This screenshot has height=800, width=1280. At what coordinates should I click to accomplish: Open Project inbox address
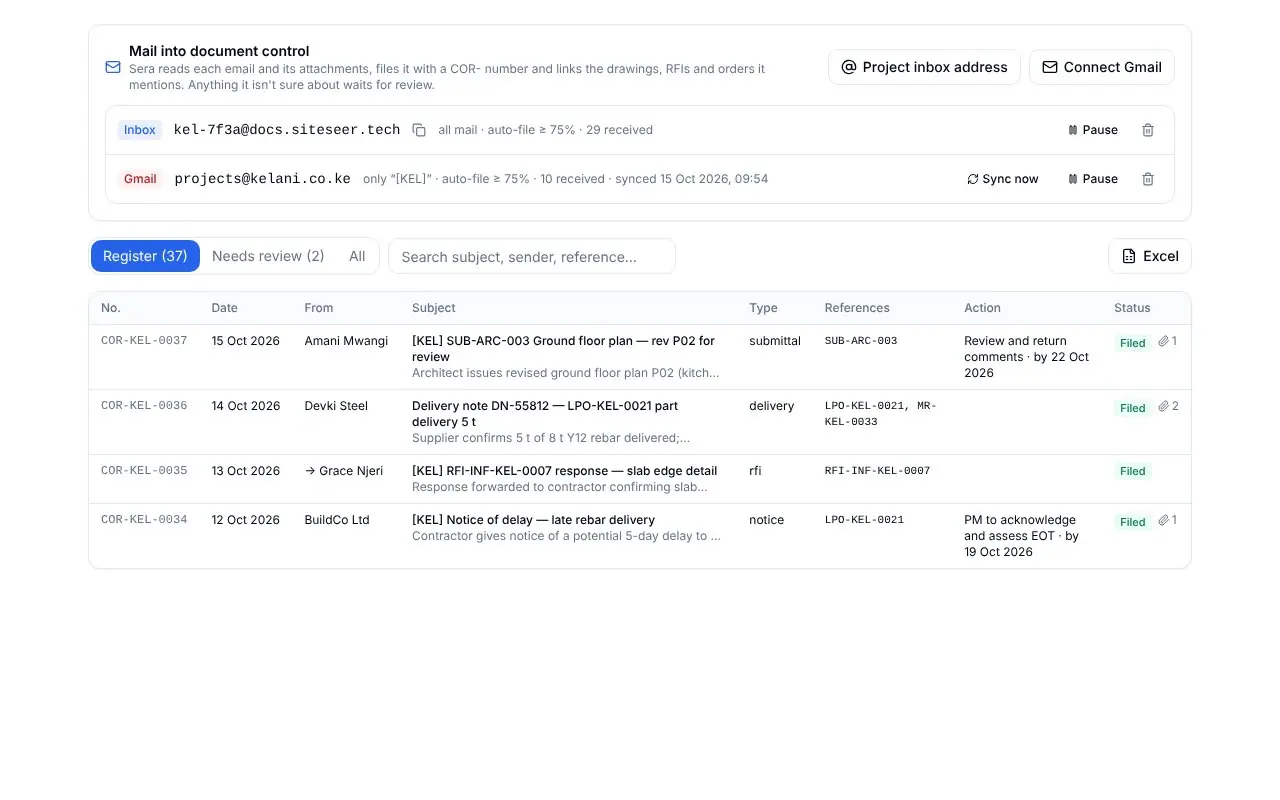pyautogui.click(x=924, y=67)
